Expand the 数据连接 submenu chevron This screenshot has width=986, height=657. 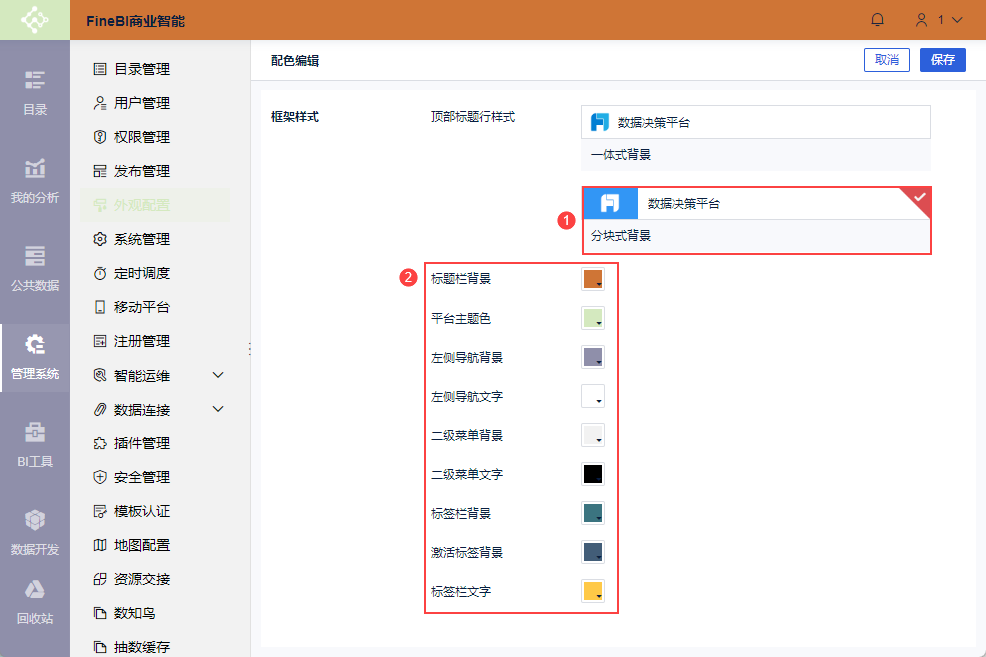[218, 409]
